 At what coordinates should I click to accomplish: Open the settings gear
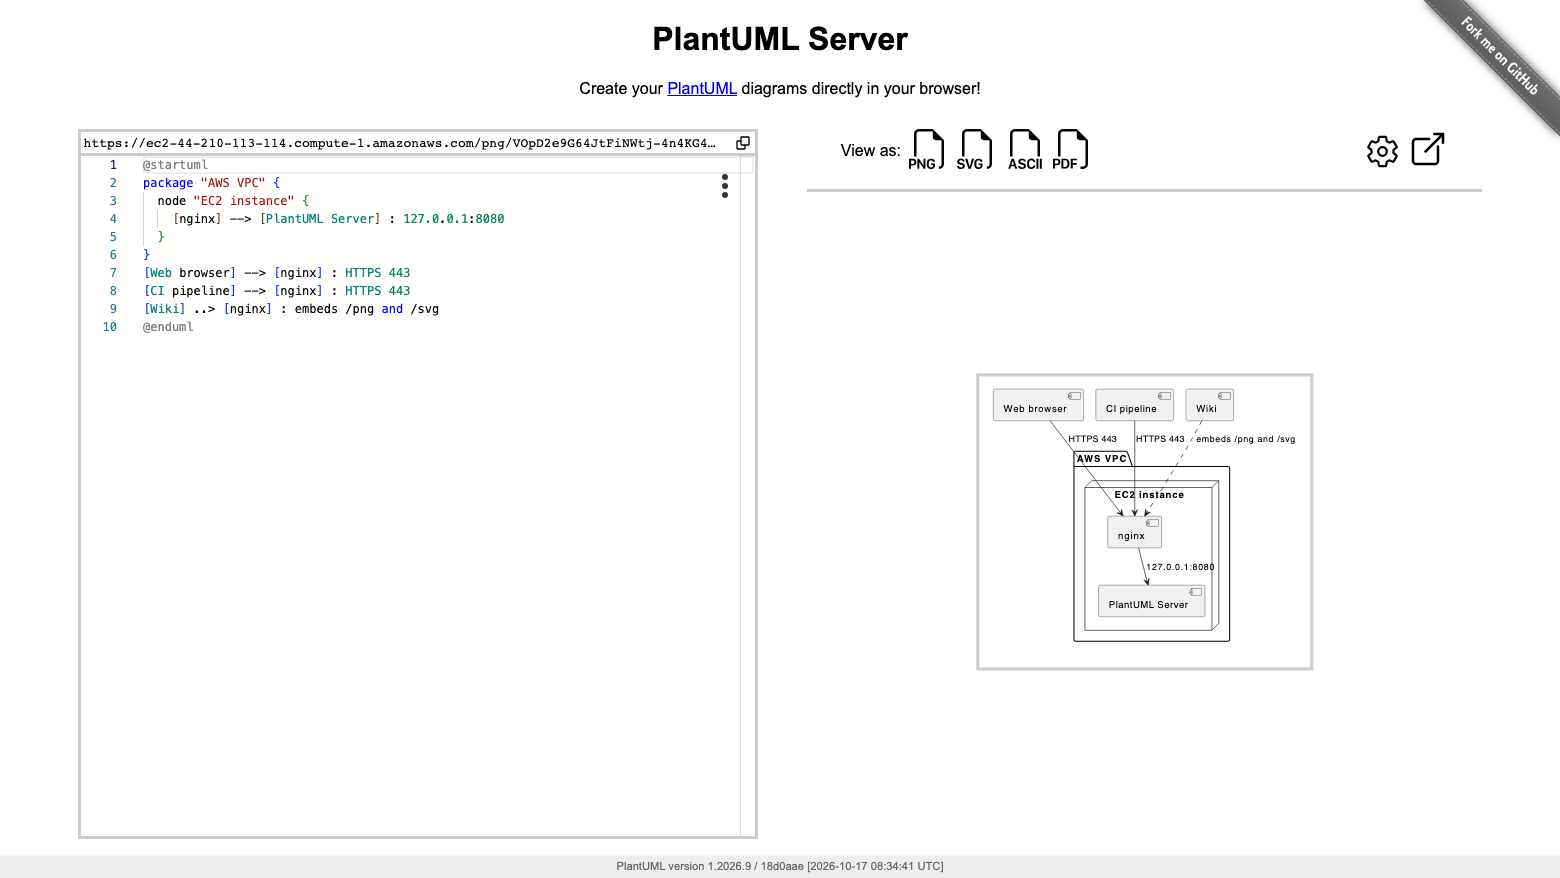[1382, 151]
